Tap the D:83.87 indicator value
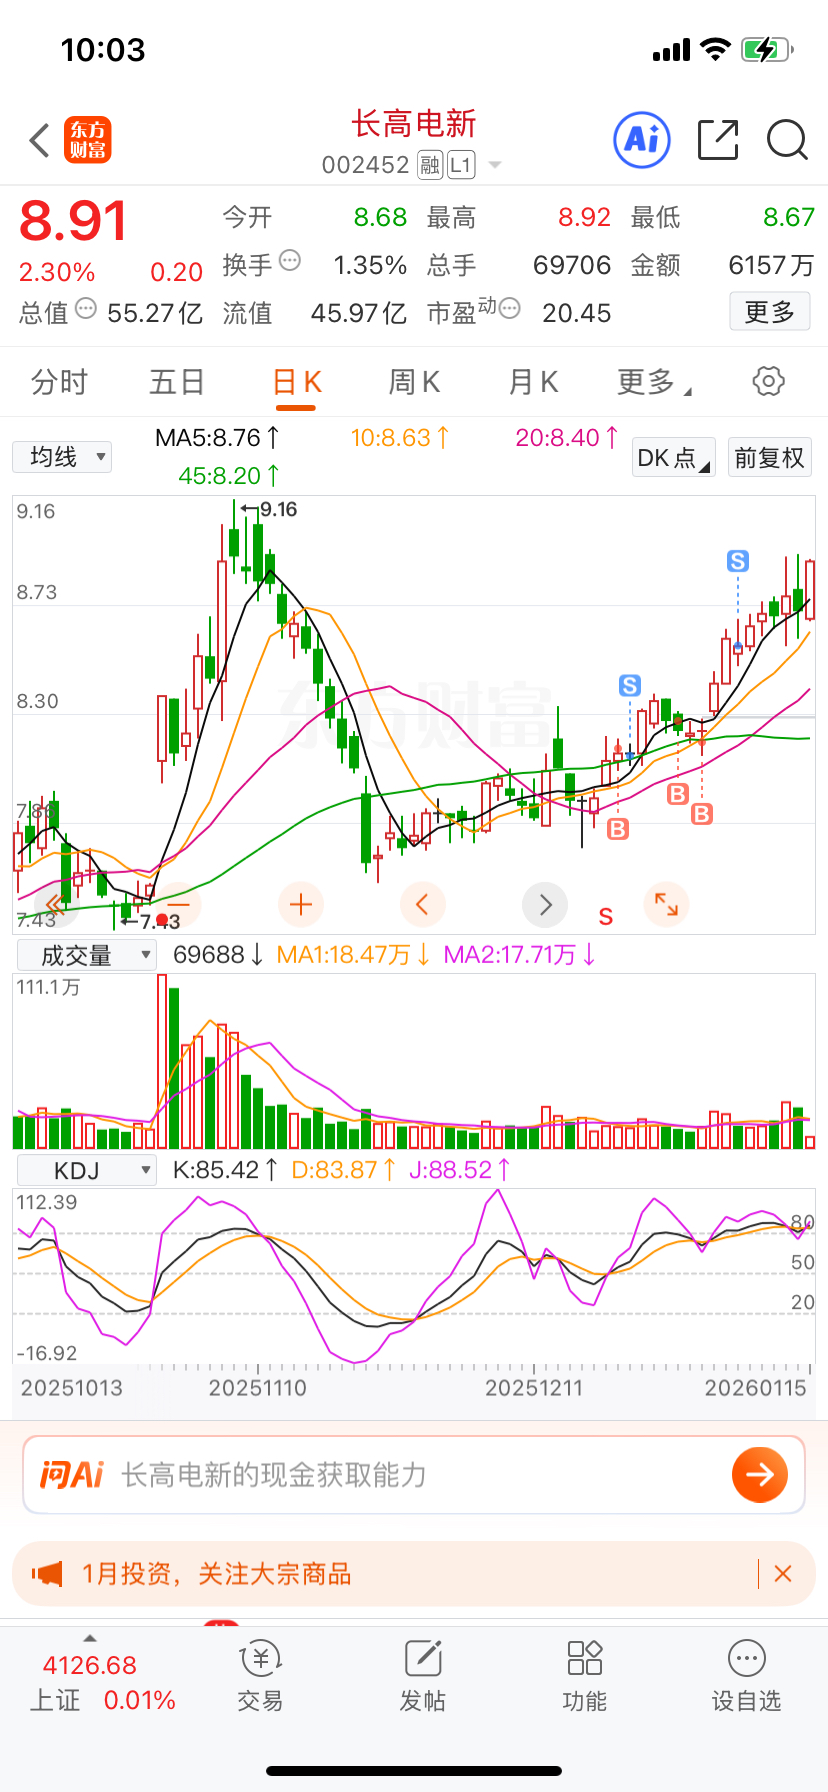Image resolution: width=828 pixels, height=1792 pixels. tap(343, 1169)
